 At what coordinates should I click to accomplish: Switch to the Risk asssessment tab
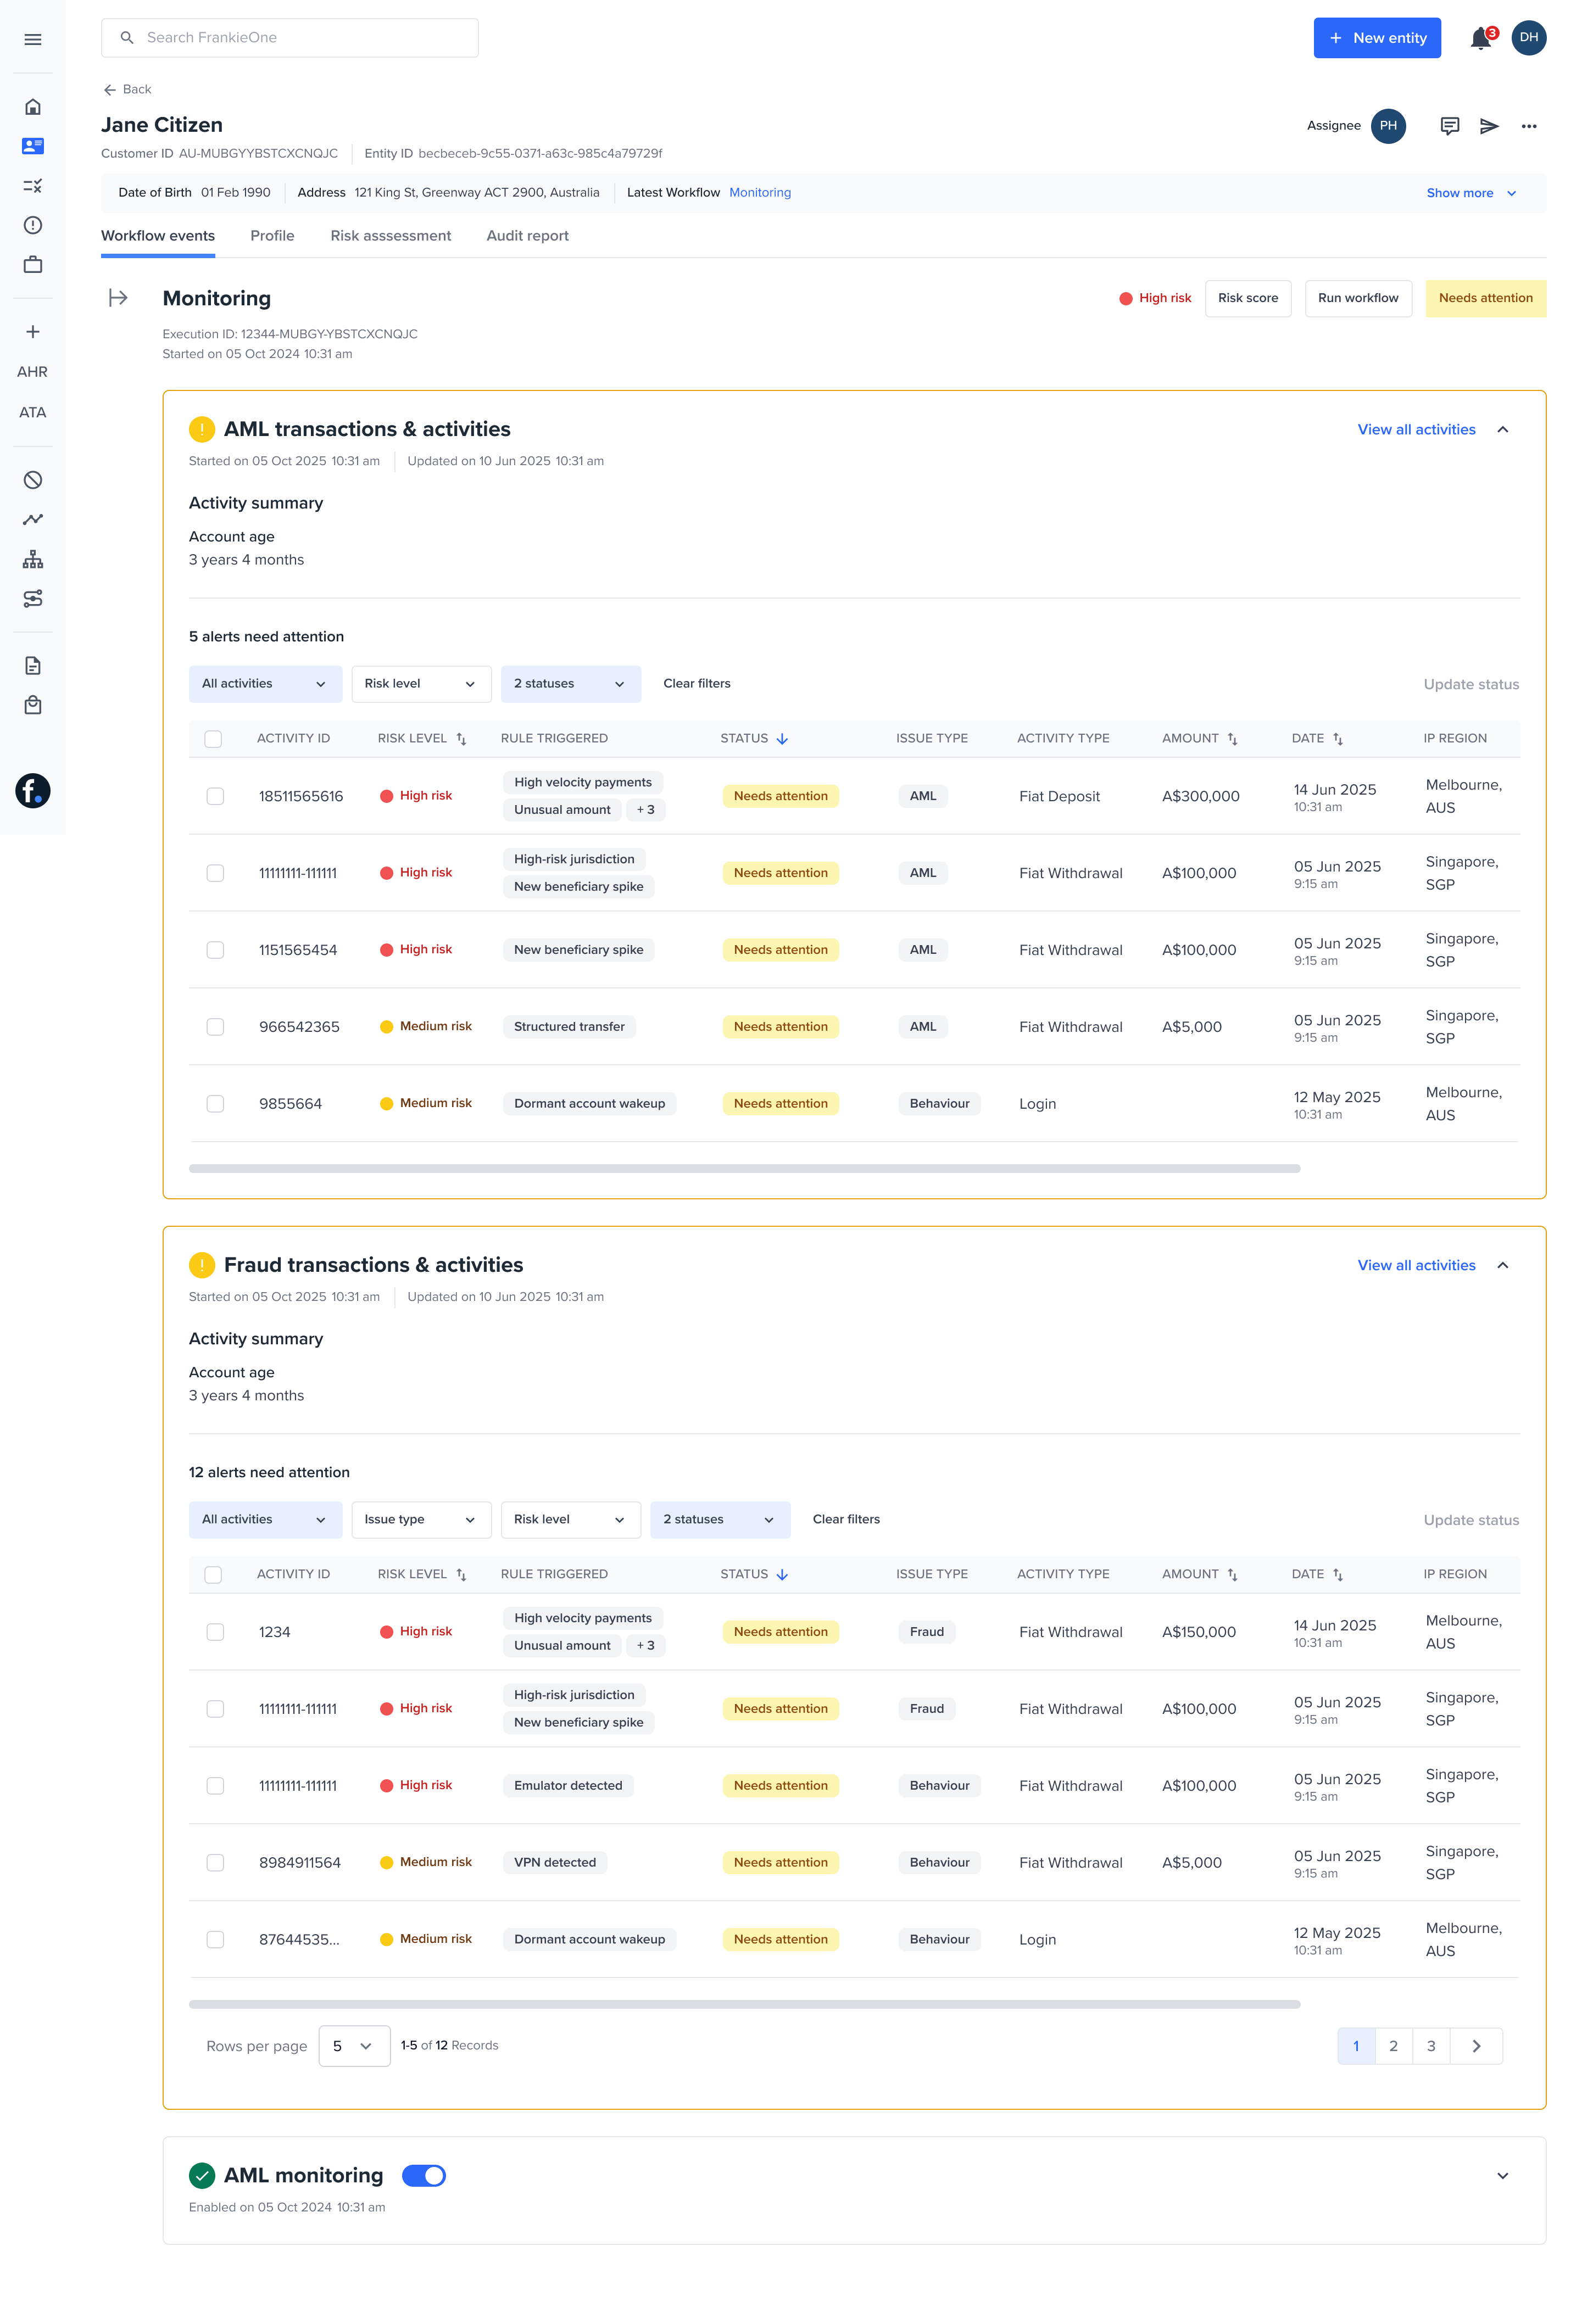click(391, 236)
